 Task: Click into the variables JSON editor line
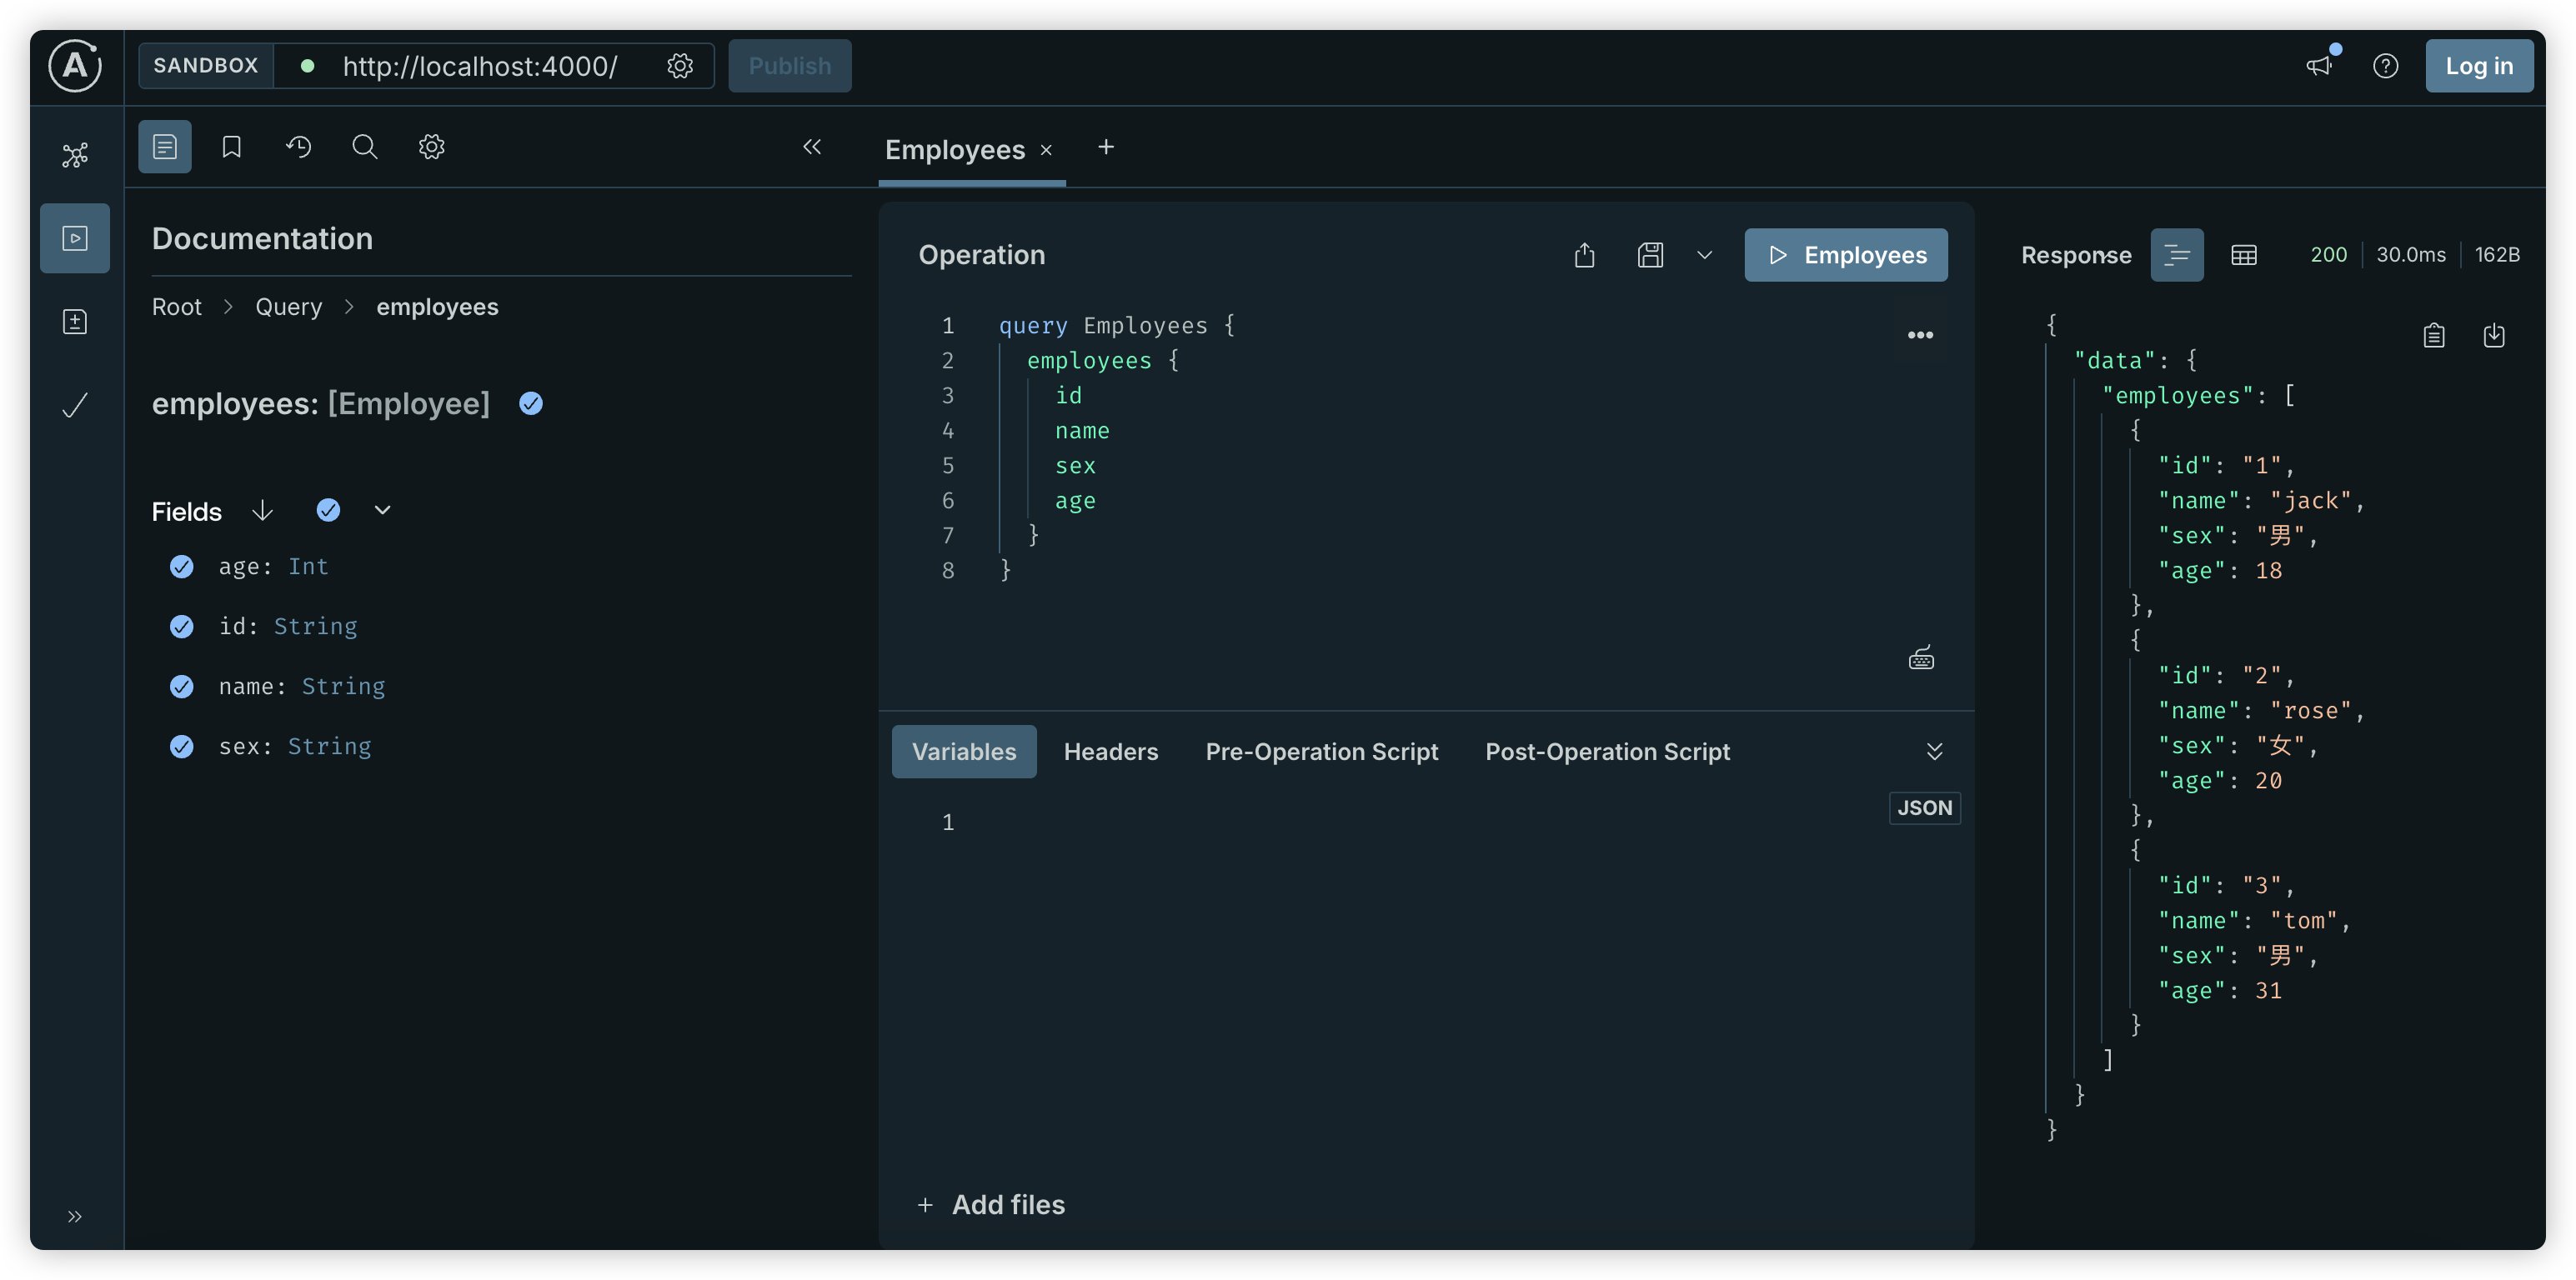1400,822
